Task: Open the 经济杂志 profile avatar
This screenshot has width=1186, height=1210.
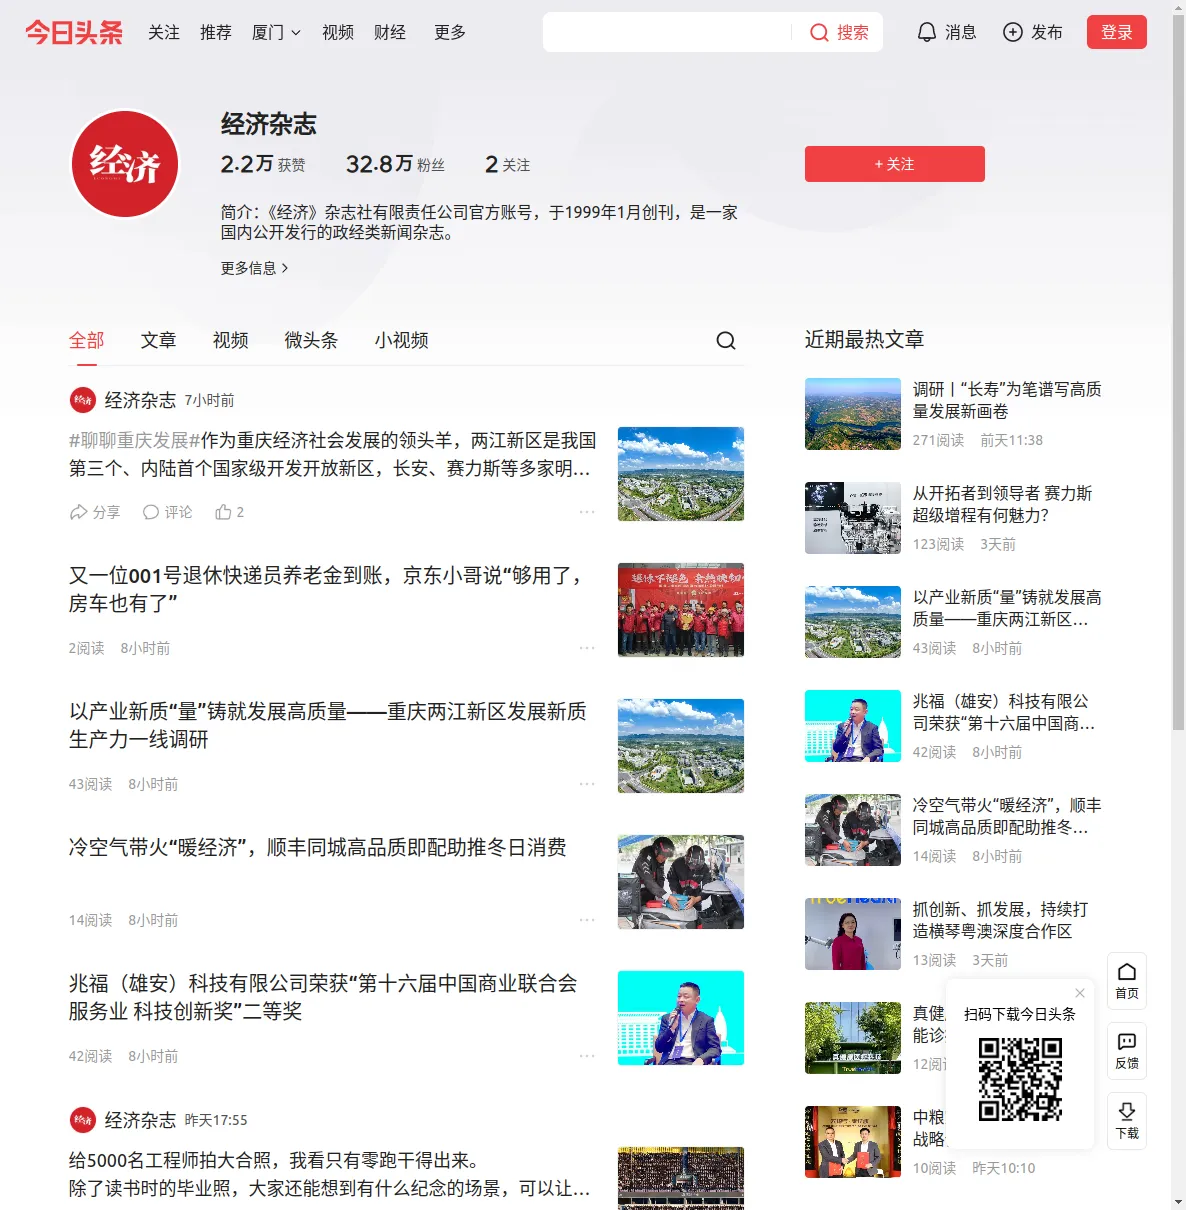Action: point(125,164)
